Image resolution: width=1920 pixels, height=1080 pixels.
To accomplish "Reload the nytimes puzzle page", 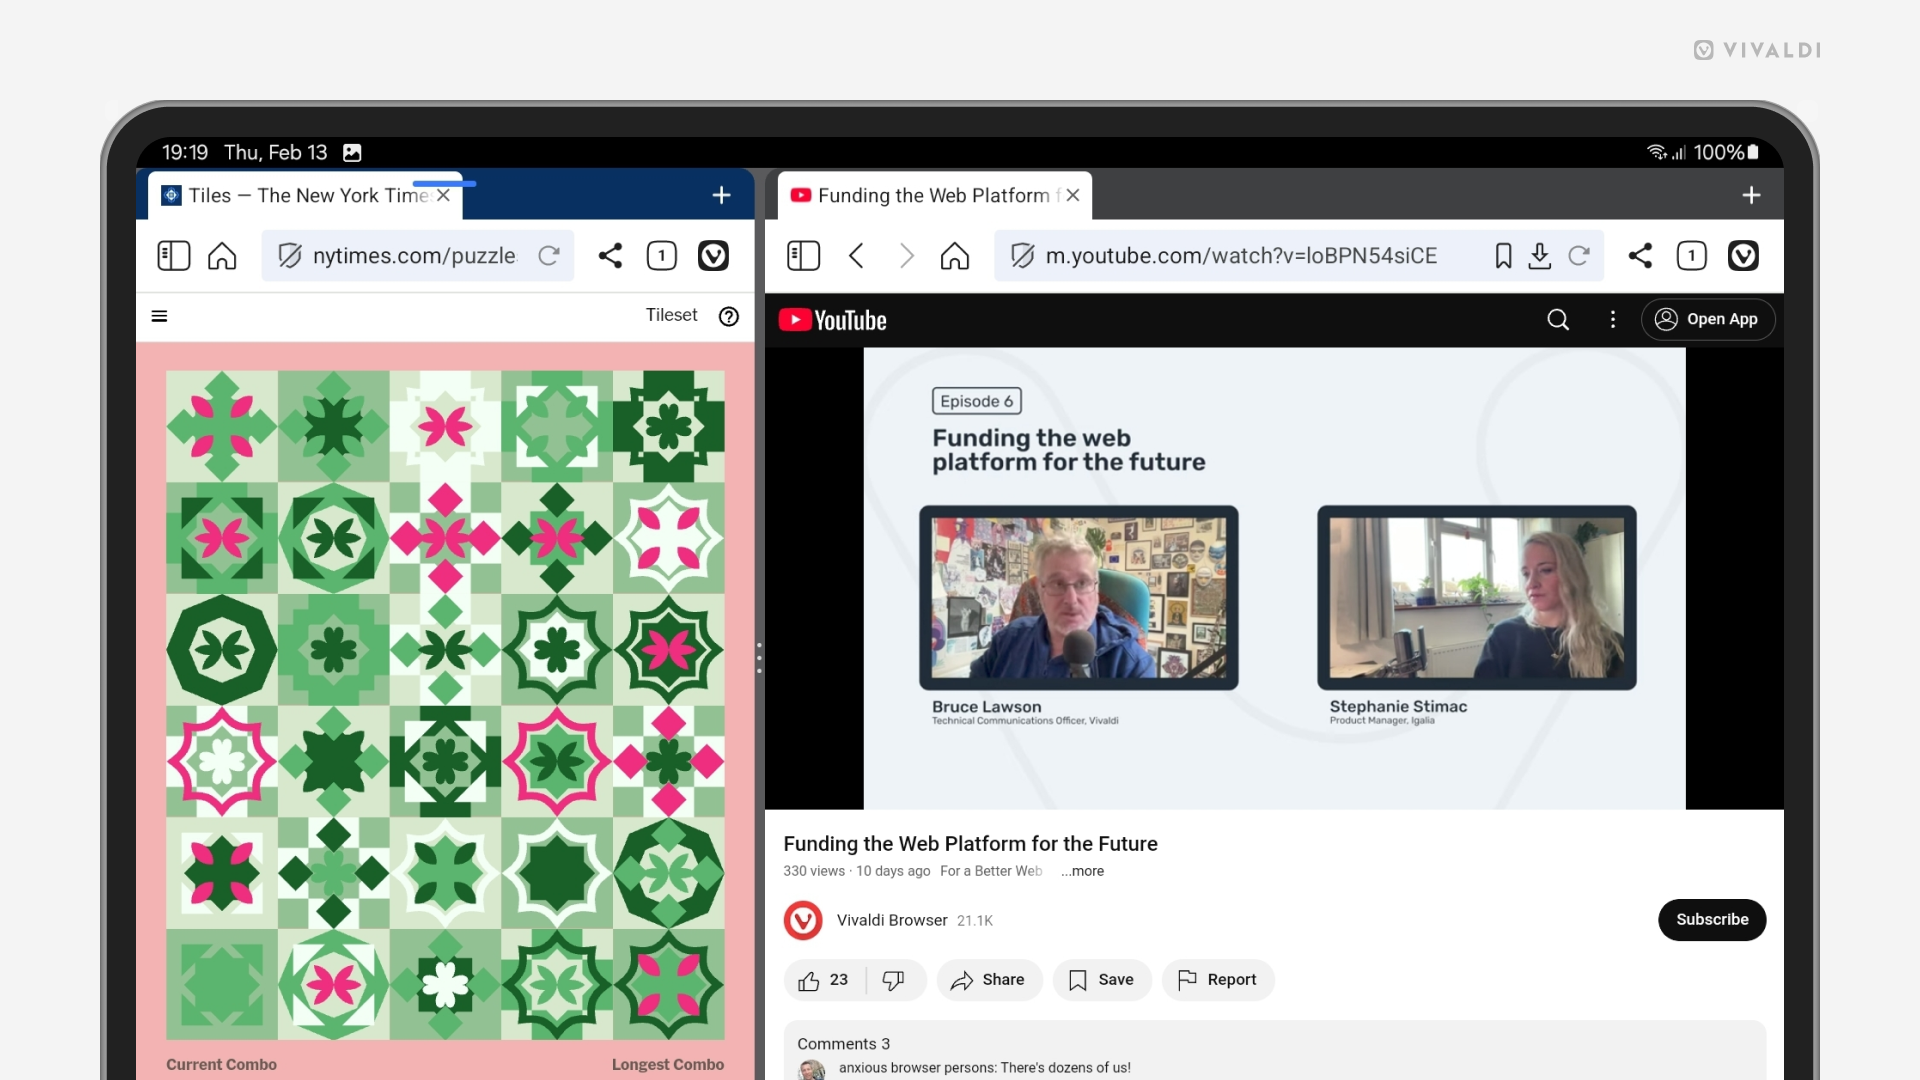I will tap(549, 256).
